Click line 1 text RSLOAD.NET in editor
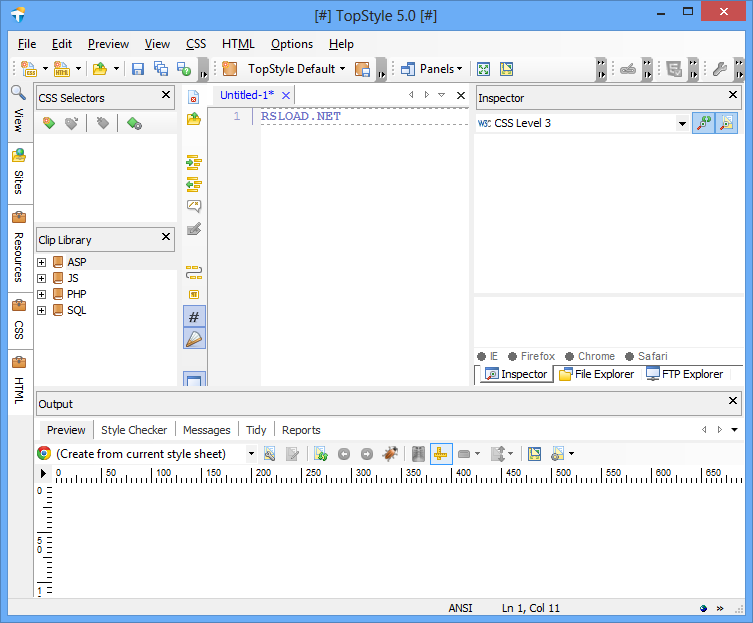Image resolution: width=753 pixels, height=623 pixels. tap(301, 117)
